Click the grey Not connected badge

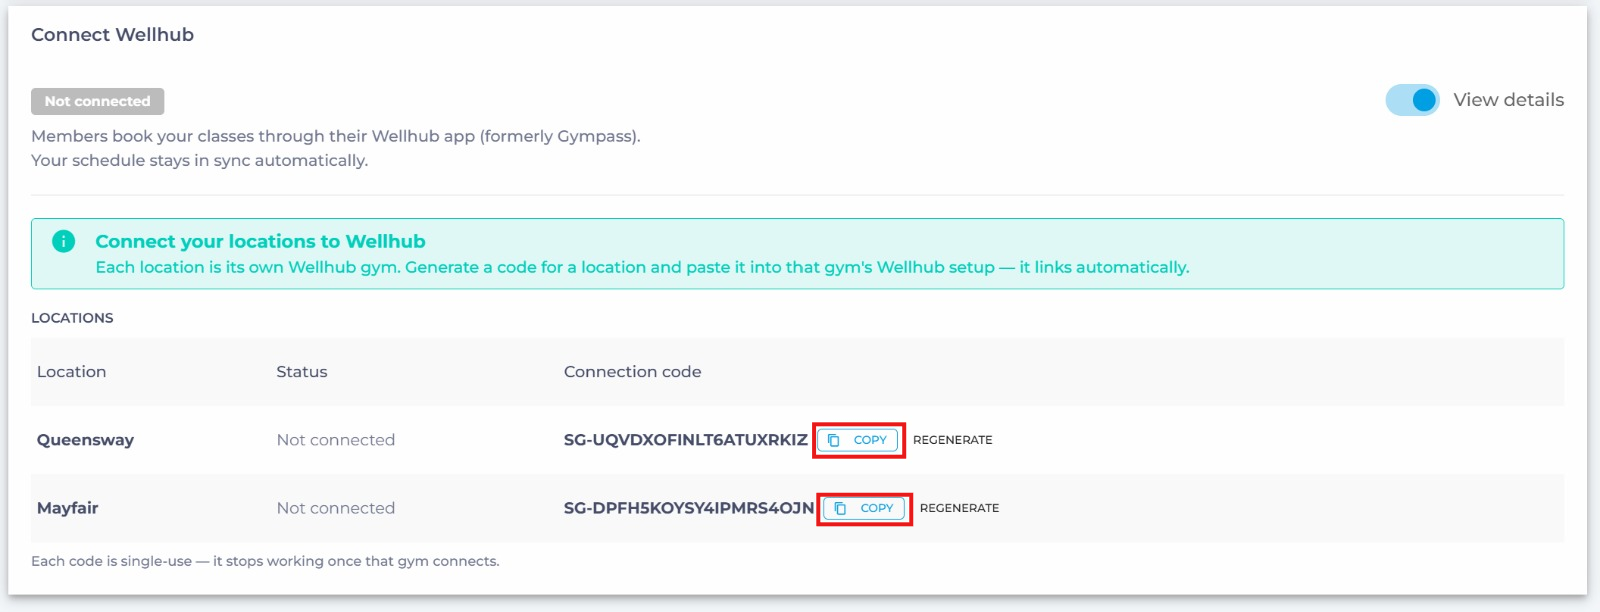[x=97, y=101]
